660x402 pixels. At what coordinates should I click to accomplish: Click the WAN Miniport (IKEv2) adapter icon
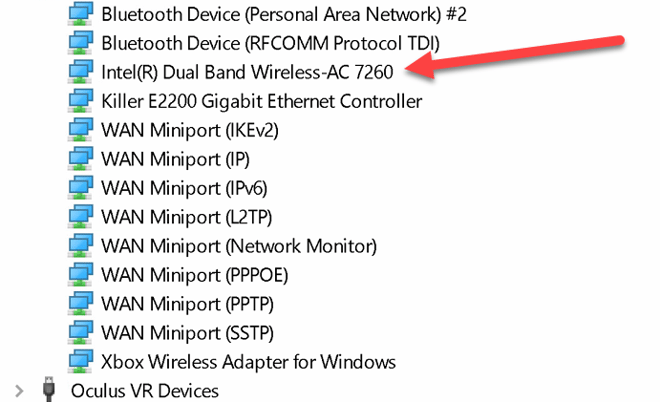(80, 130)
